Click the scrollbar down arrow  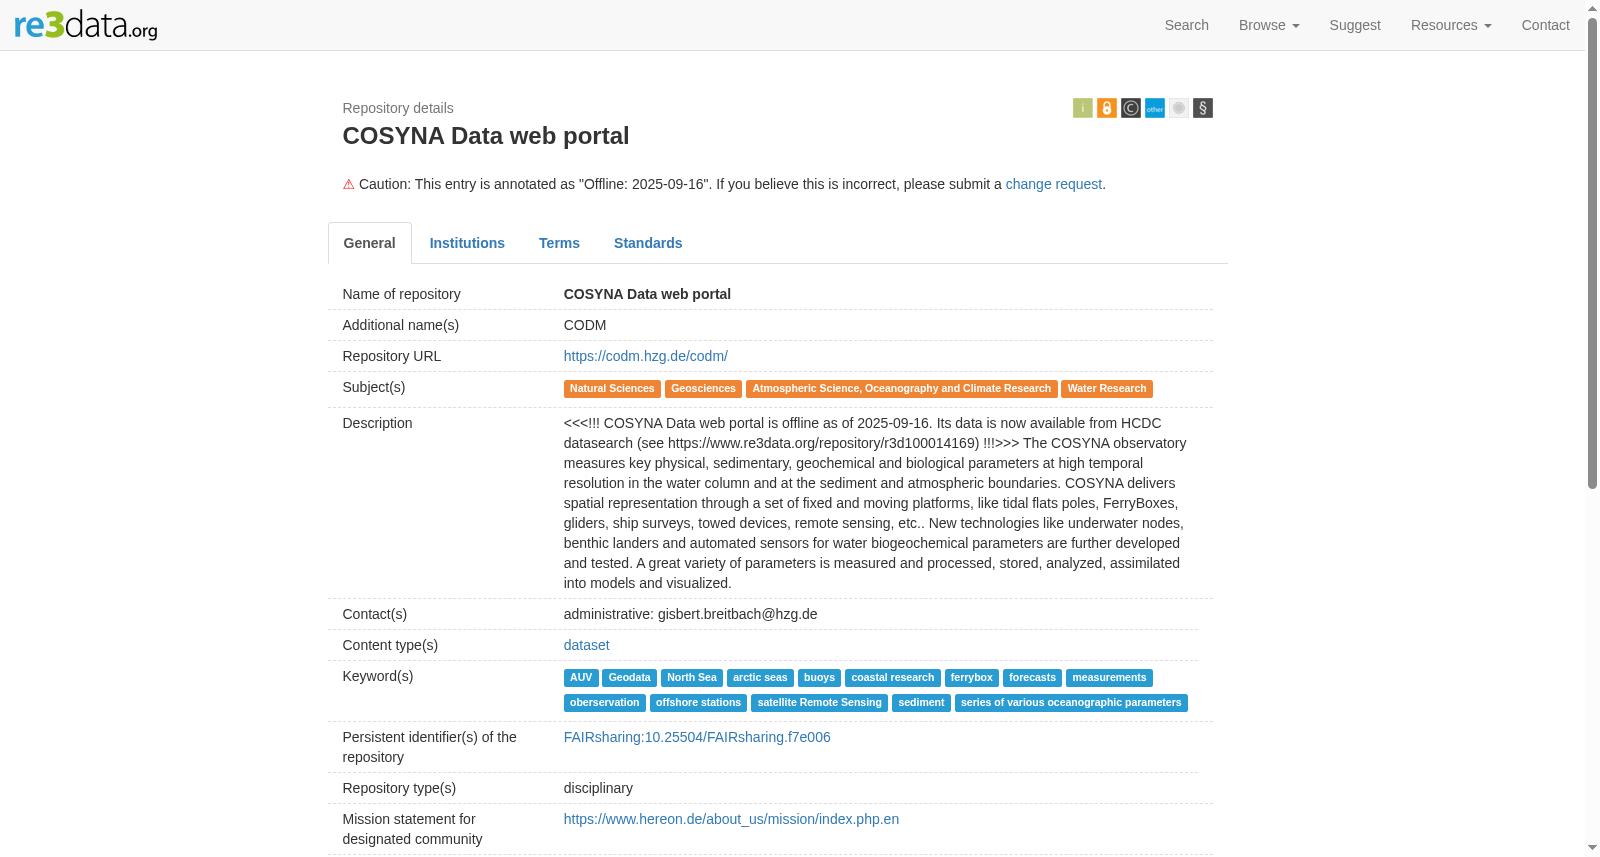1592,849
